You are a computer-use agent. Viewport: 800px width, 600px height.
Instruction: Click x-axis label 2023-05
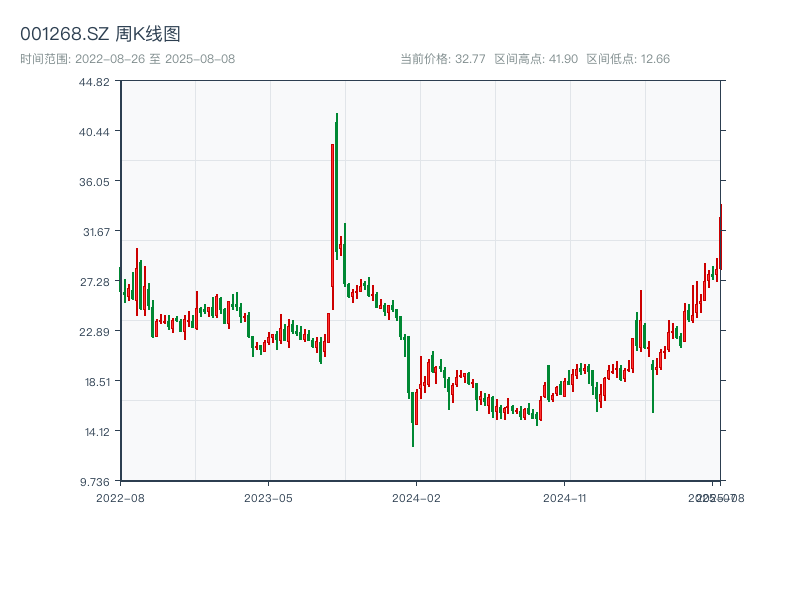pyautogui.click(x=268, y=498)
